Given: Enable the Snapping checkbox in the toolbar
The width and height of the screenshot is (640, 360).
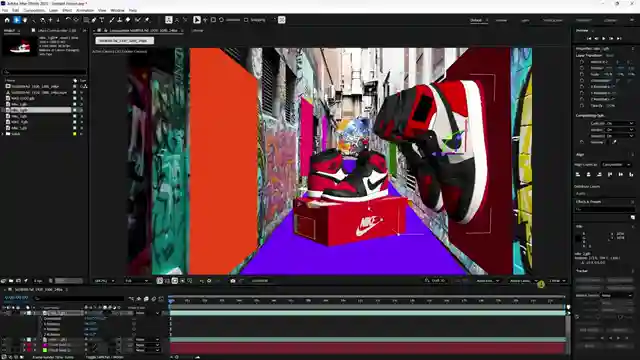Looking at the screenshot, I should tap(246, 20).
